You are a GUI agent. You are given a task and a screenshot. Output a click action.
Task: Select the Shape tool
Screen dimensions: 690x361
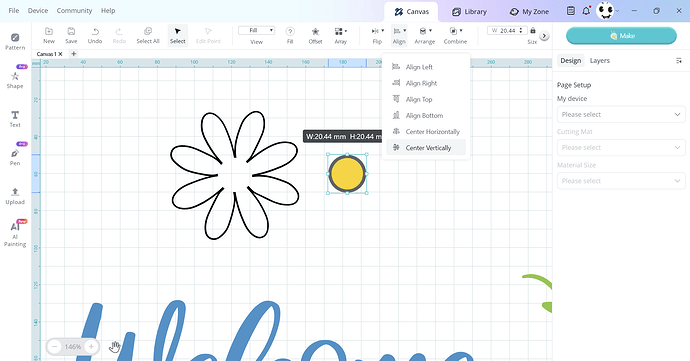(15, 80)
